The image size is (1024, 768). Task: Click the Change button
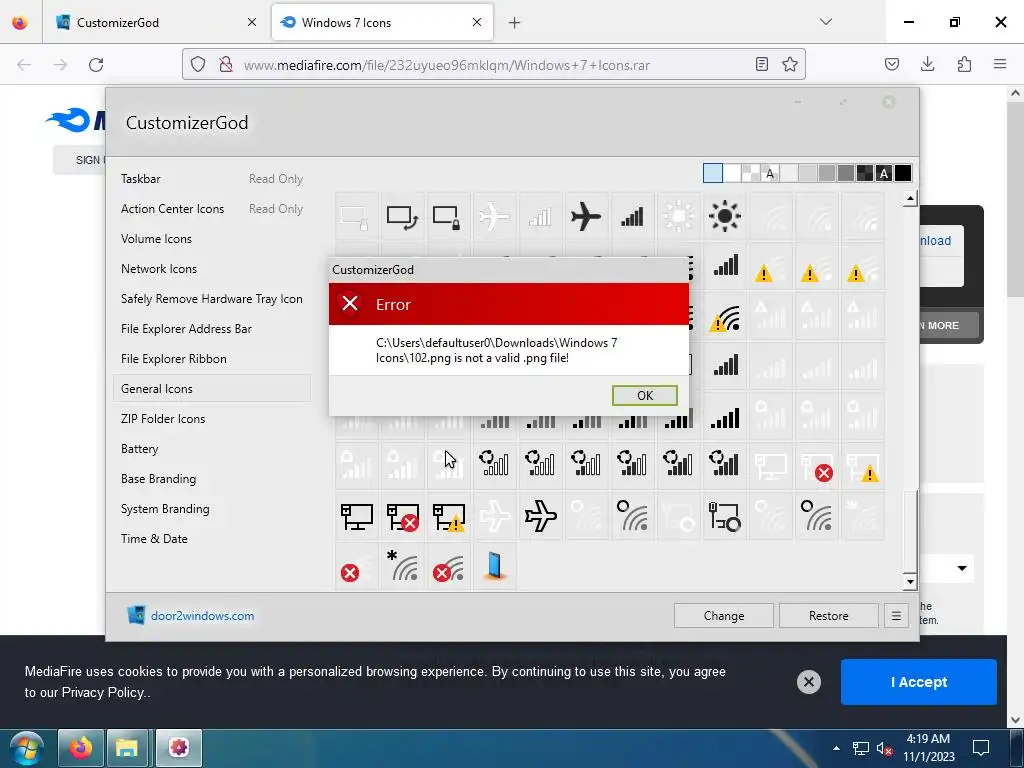point(724,616)
